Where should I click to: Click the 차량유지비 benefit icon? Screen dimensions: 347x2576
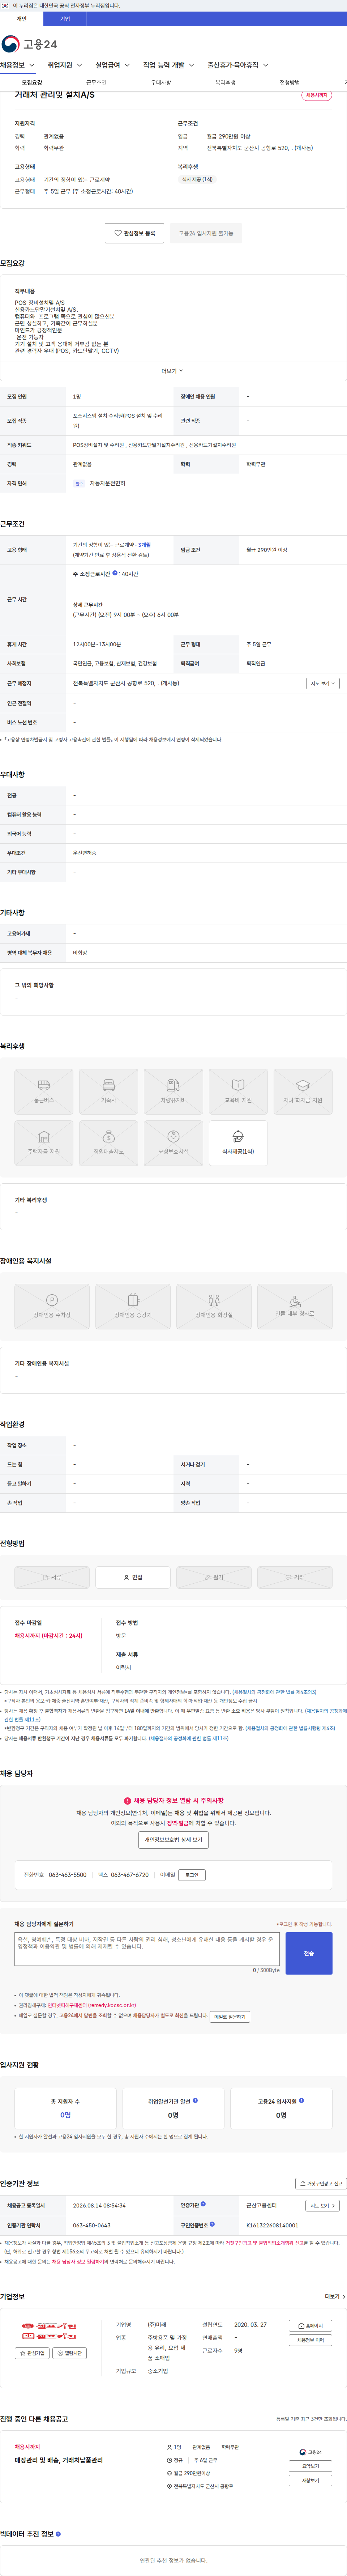click(x=173, y=1092)
